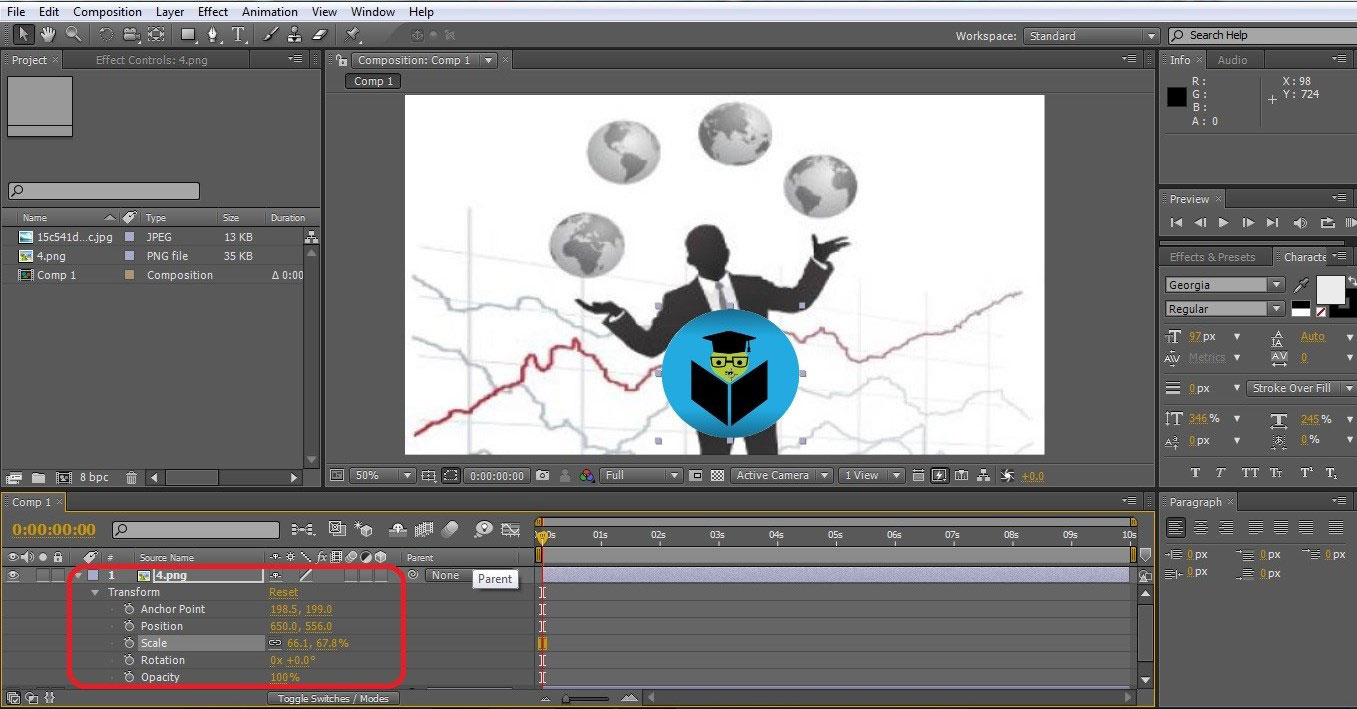Collapse the Transform properties group
The width and height of the screenshot is (1357, 709).
click(95, 591)
